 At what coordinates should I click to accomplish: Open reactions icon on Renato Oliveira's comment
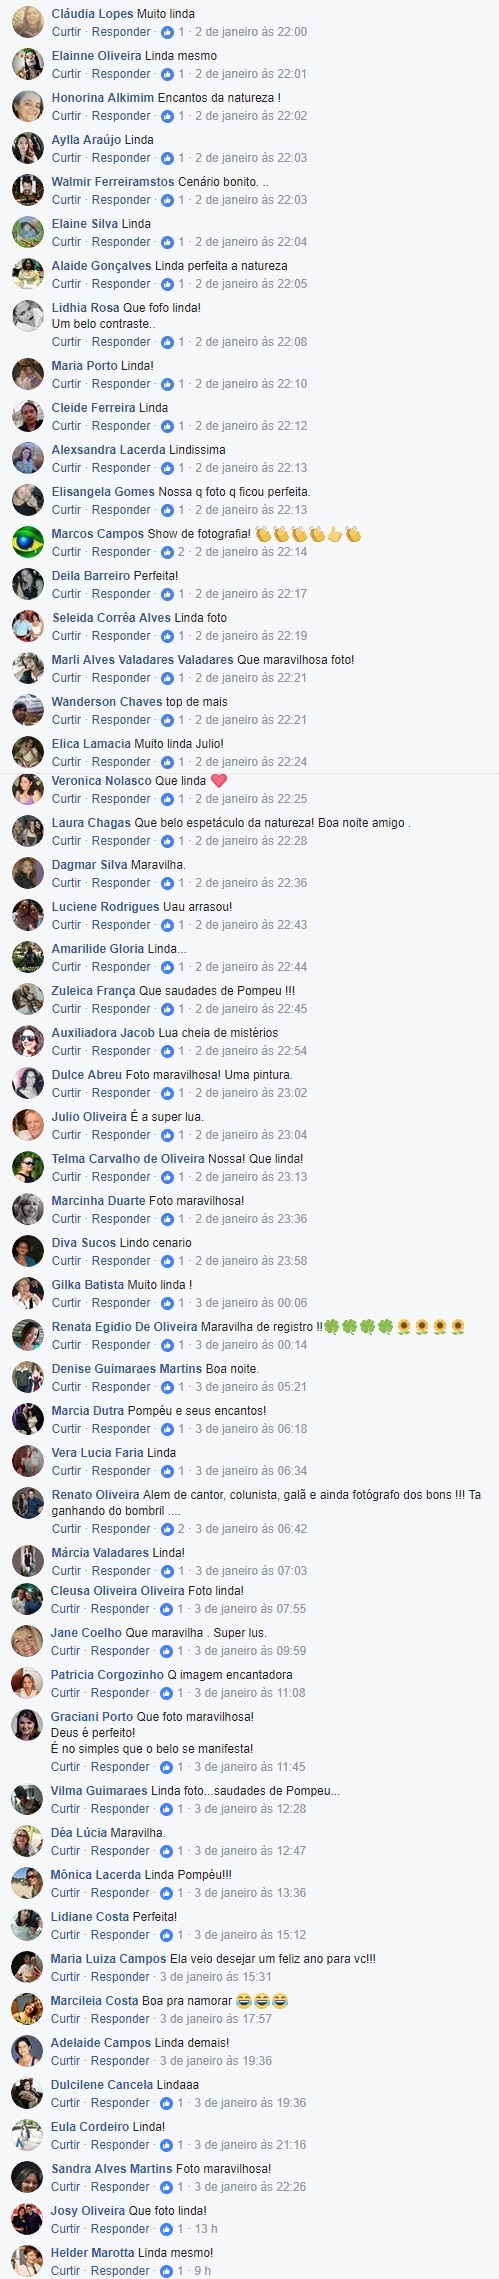click(x=167, y=1529)
